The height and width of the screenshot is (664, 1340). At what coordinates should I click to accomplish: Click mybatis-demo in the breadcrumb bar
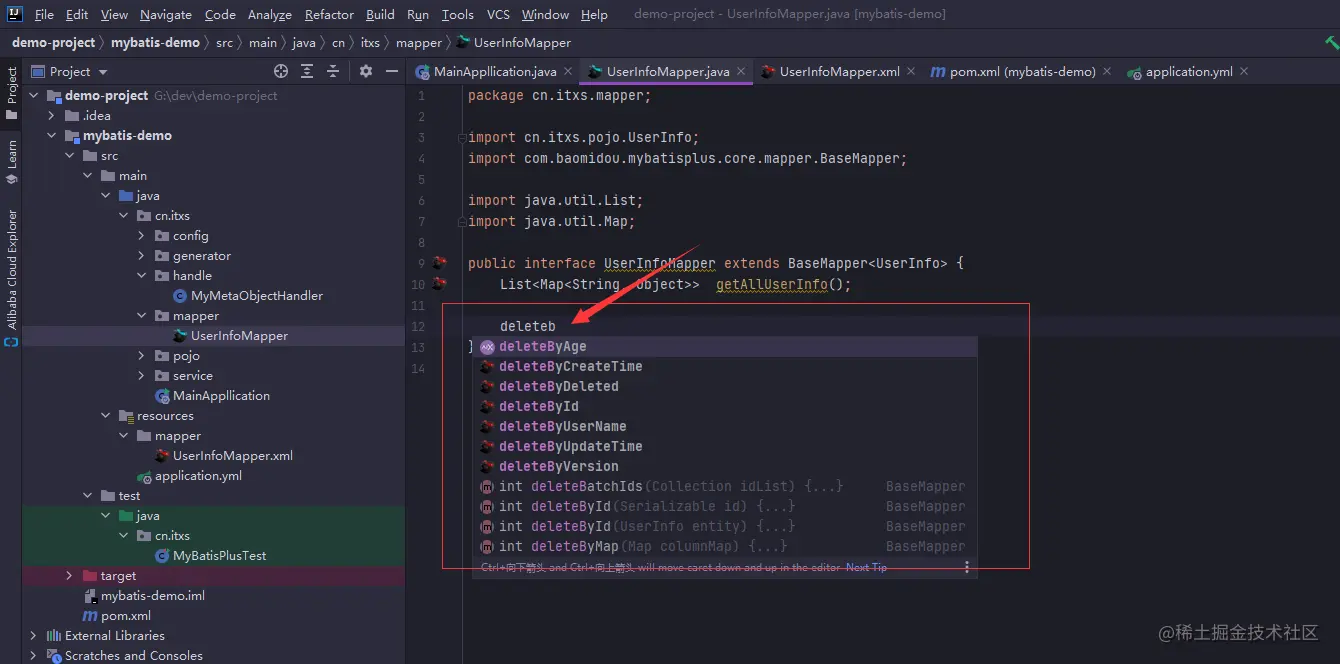coord(155,43)
